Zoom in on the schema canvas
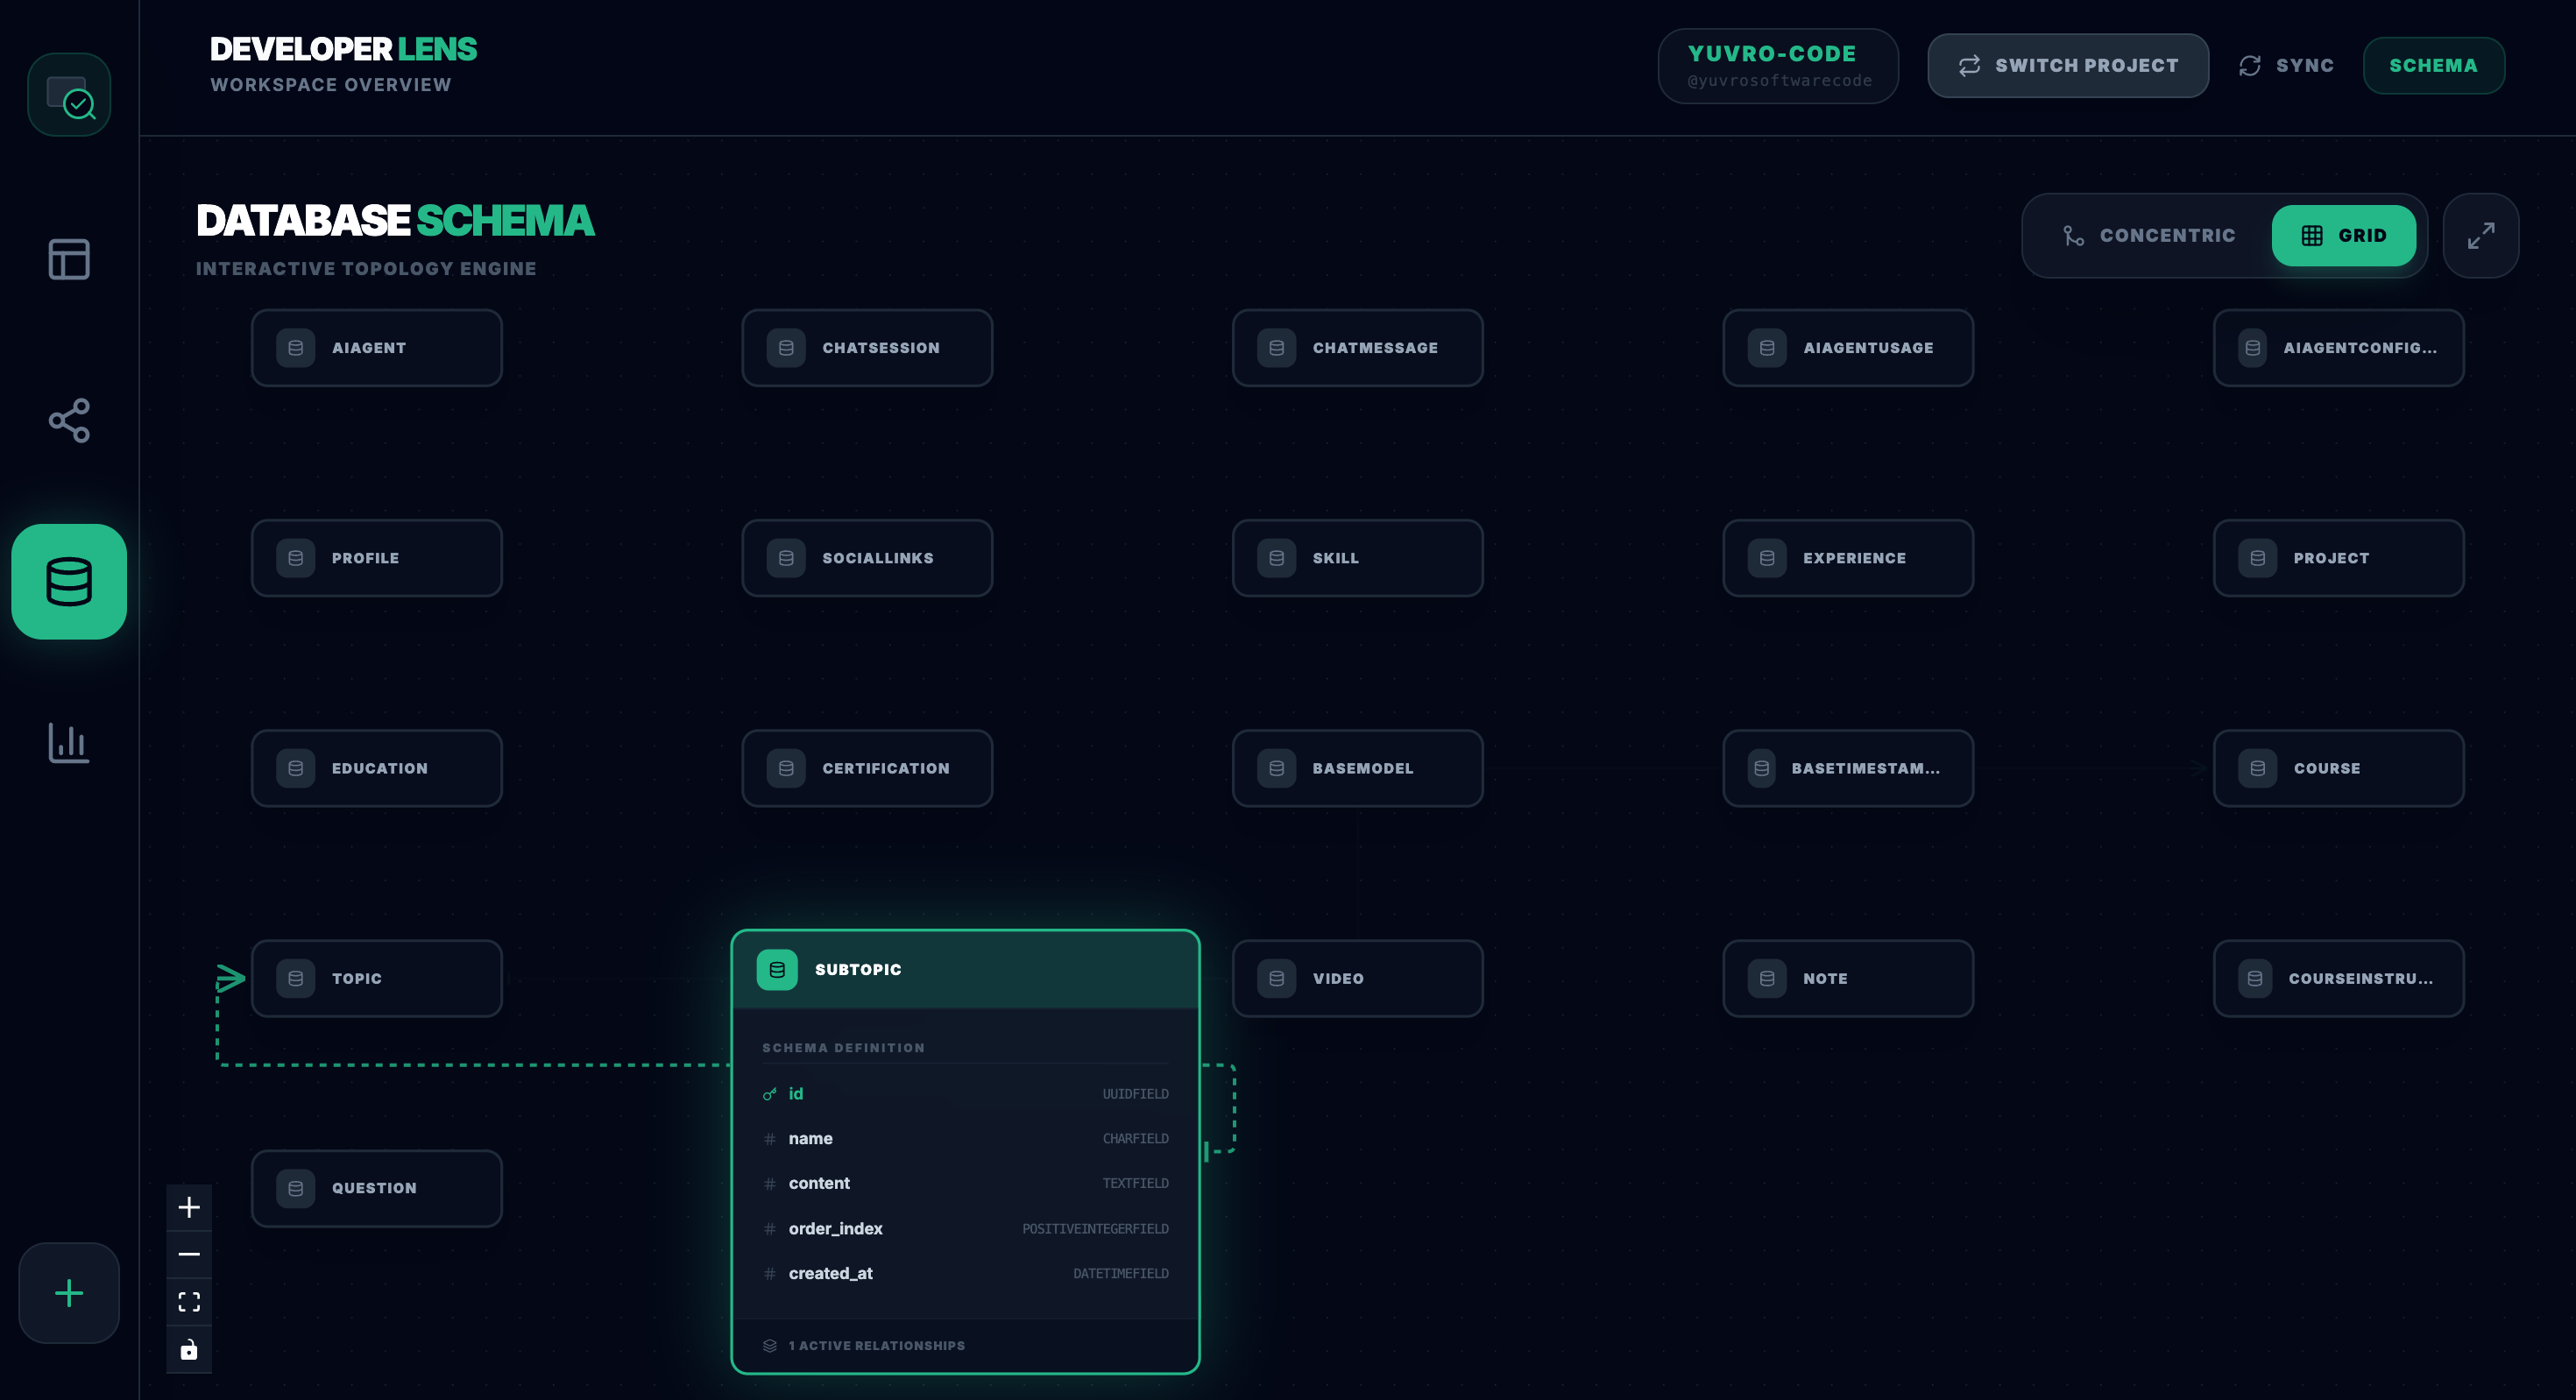The width and height of the screenshot is (2576, 1400). point(189,1207)
